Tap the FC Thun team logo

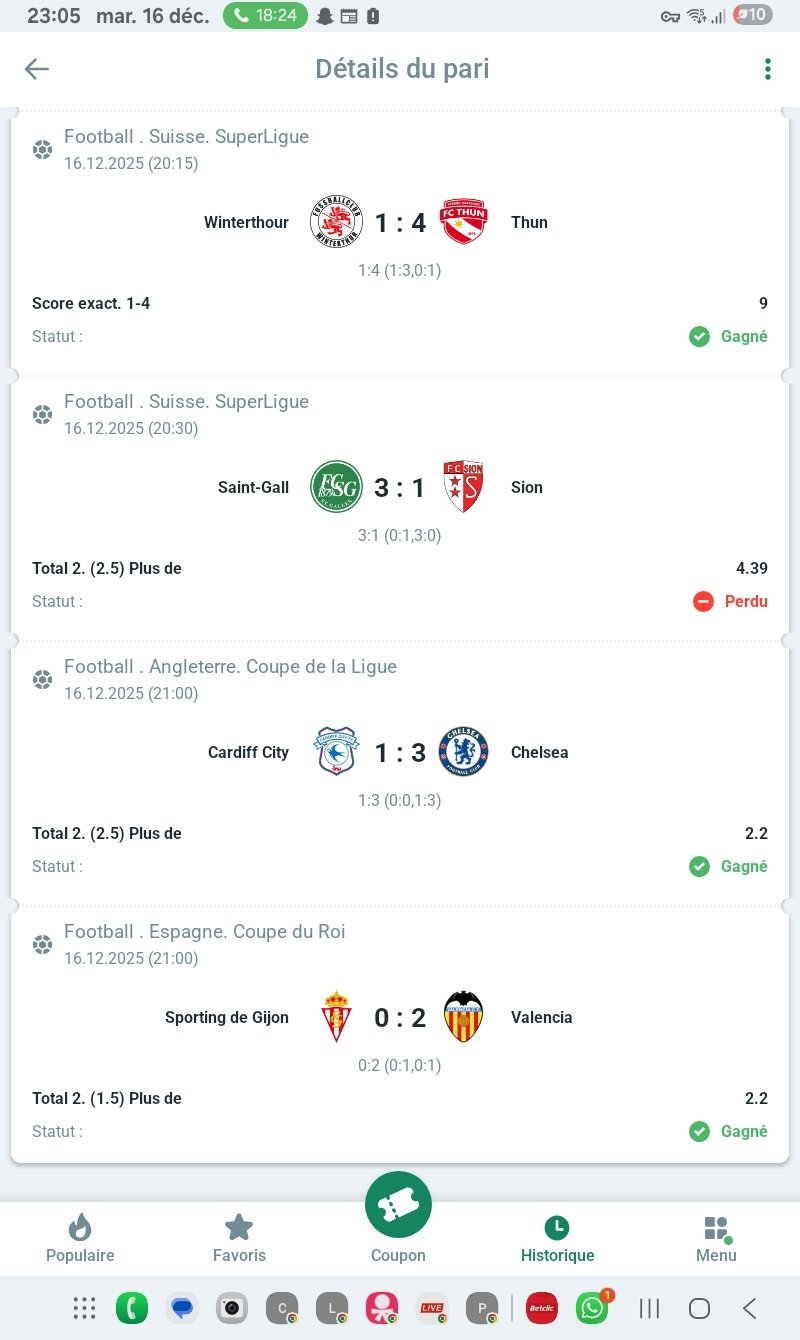tap(463, 222)
